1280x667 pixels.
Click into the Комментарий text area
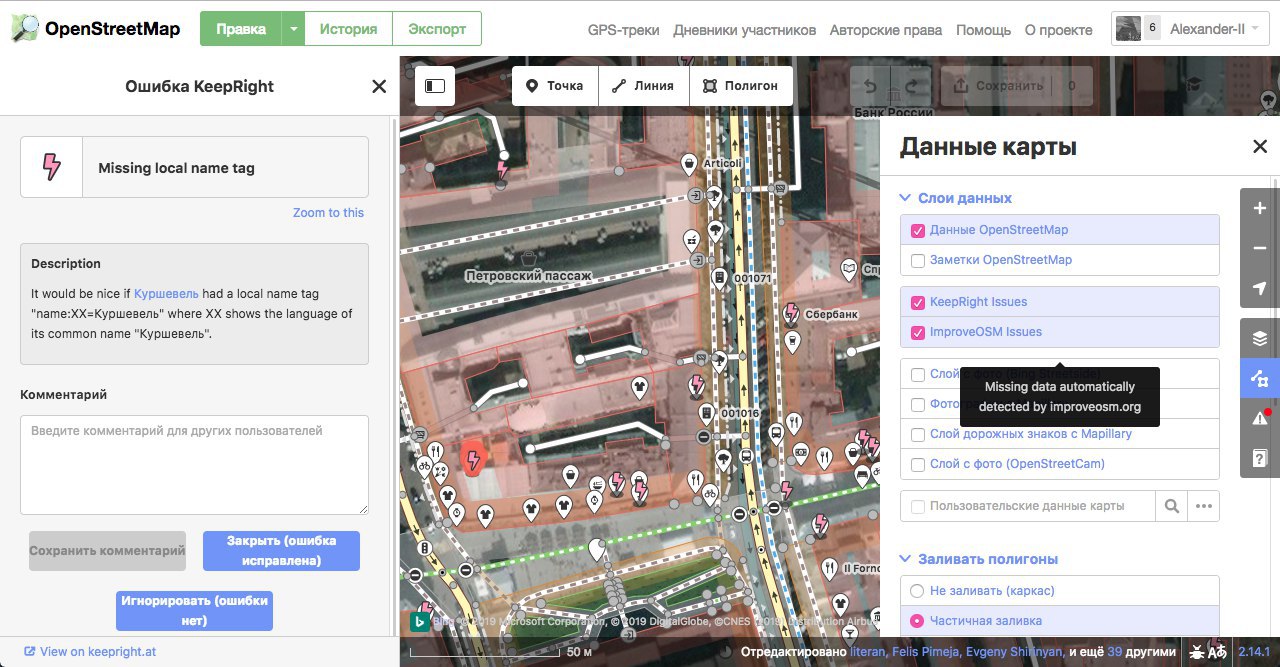tap(194, 465)
